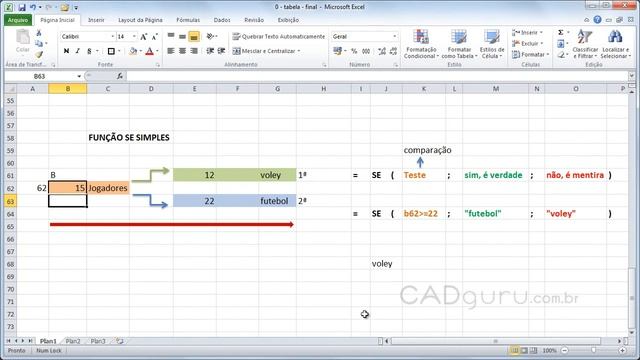Click the Undo arrow icon

pos(33,7)
